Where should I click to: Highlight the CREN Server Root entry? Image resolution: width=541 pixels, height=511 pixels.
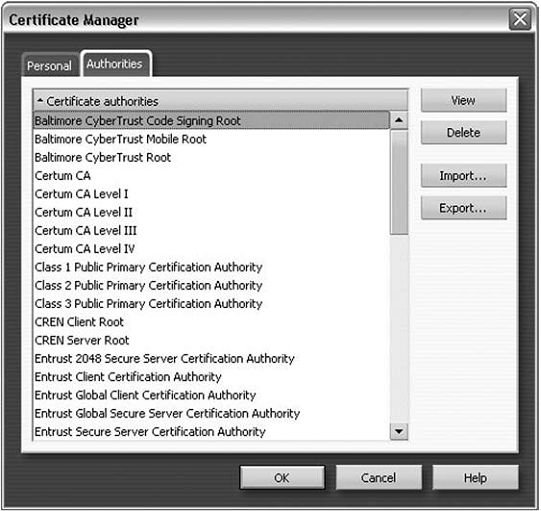(x=212, y=340)
